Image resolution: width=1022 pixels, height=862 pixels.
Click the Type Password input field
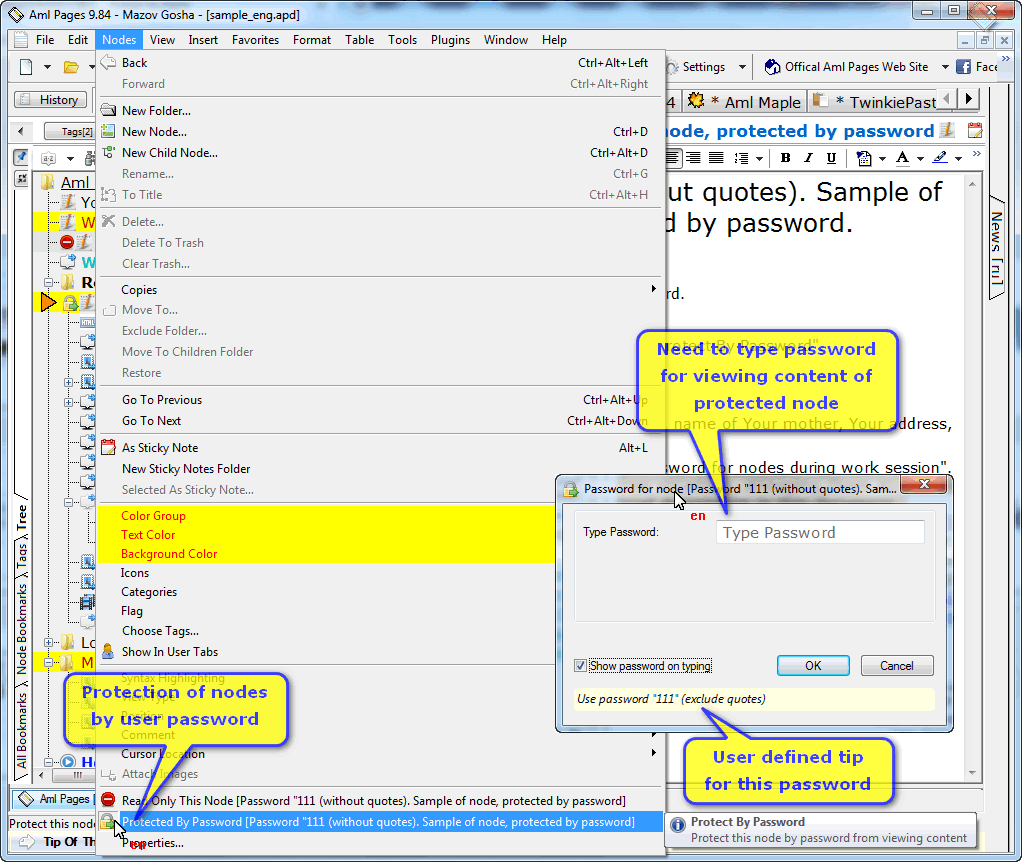tap(820, 532)
